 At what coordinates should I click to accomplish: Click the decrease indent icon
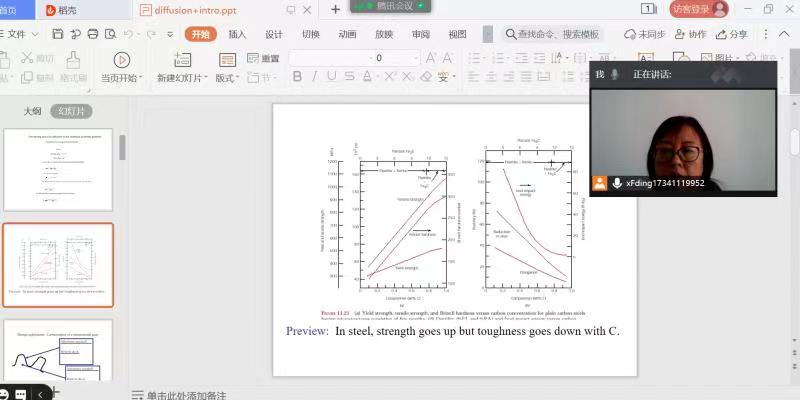(x=521, y=58)
